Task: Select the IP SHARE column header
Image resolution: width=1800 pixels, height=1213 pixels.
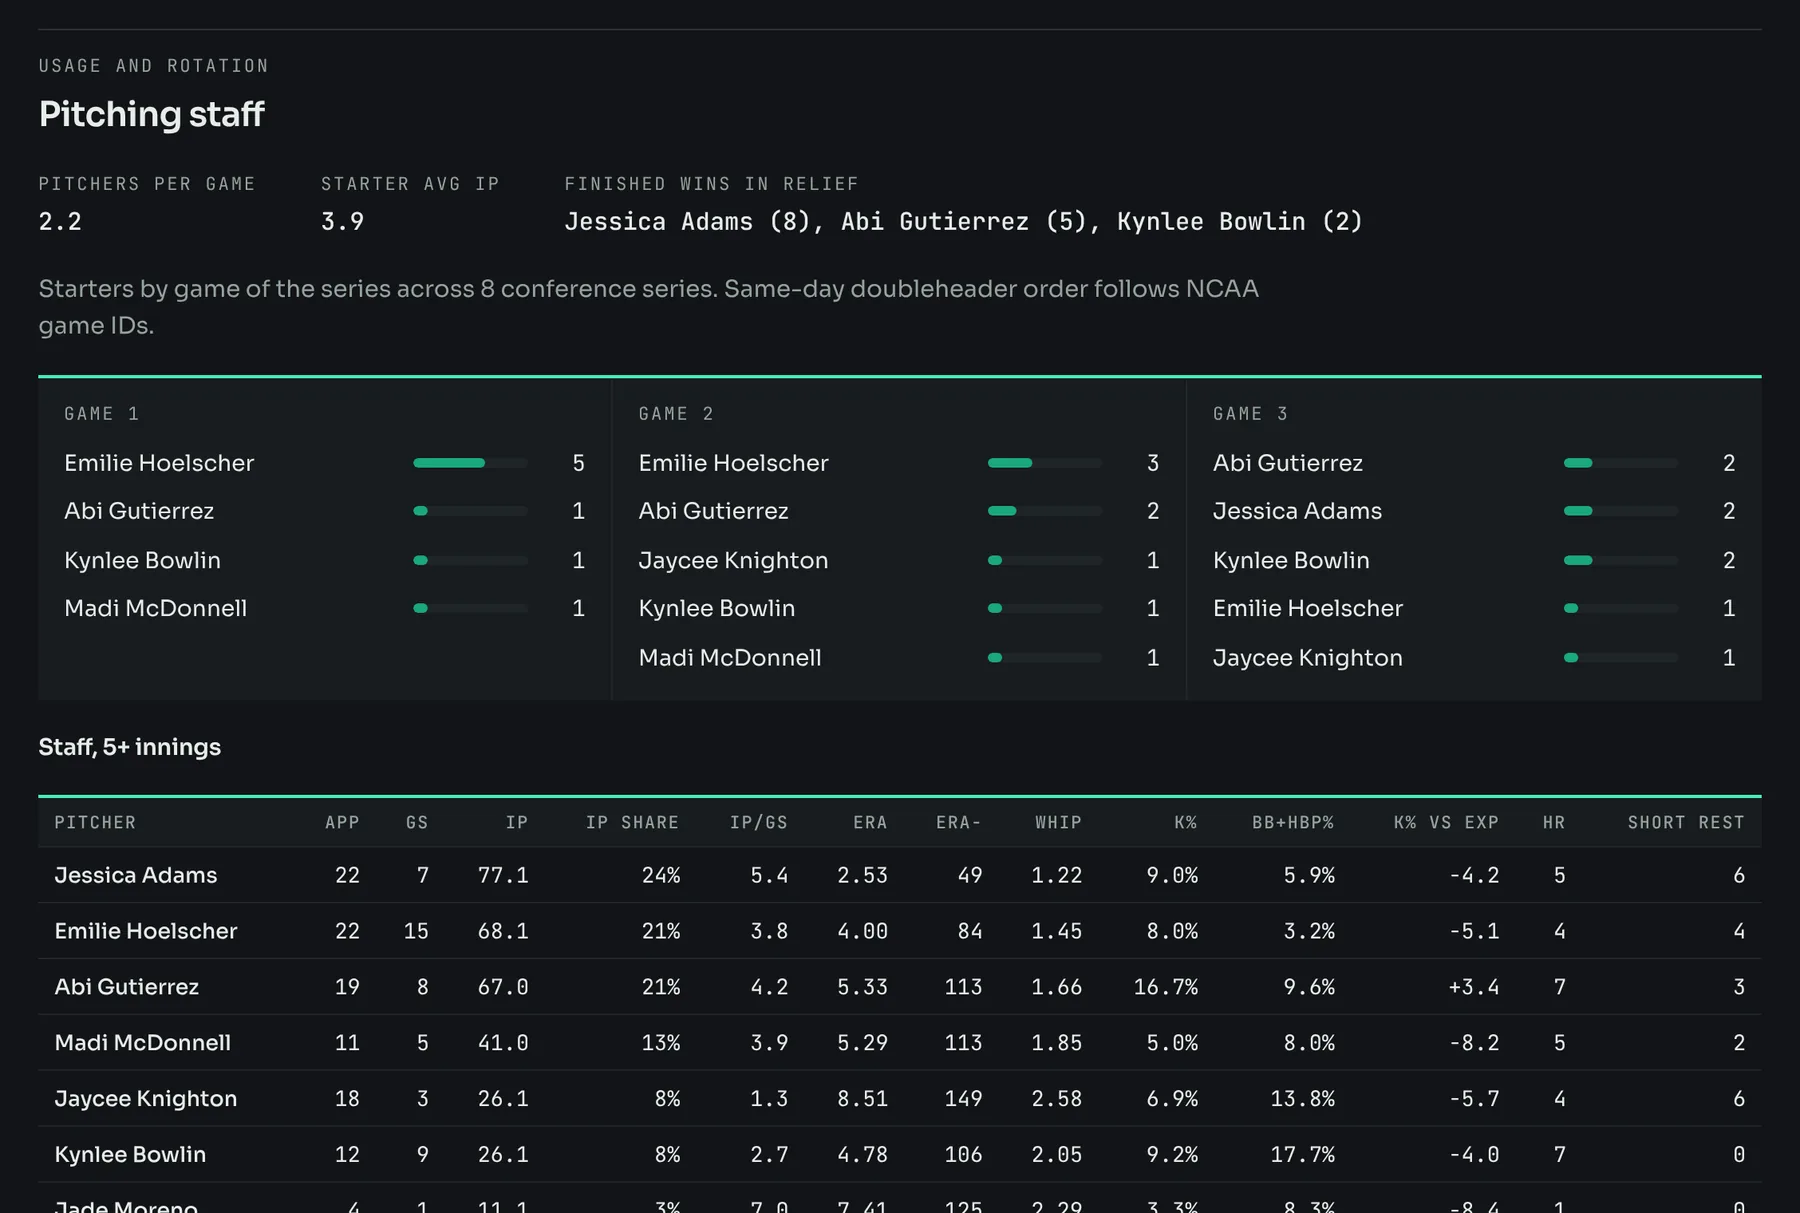Action: 632,822
